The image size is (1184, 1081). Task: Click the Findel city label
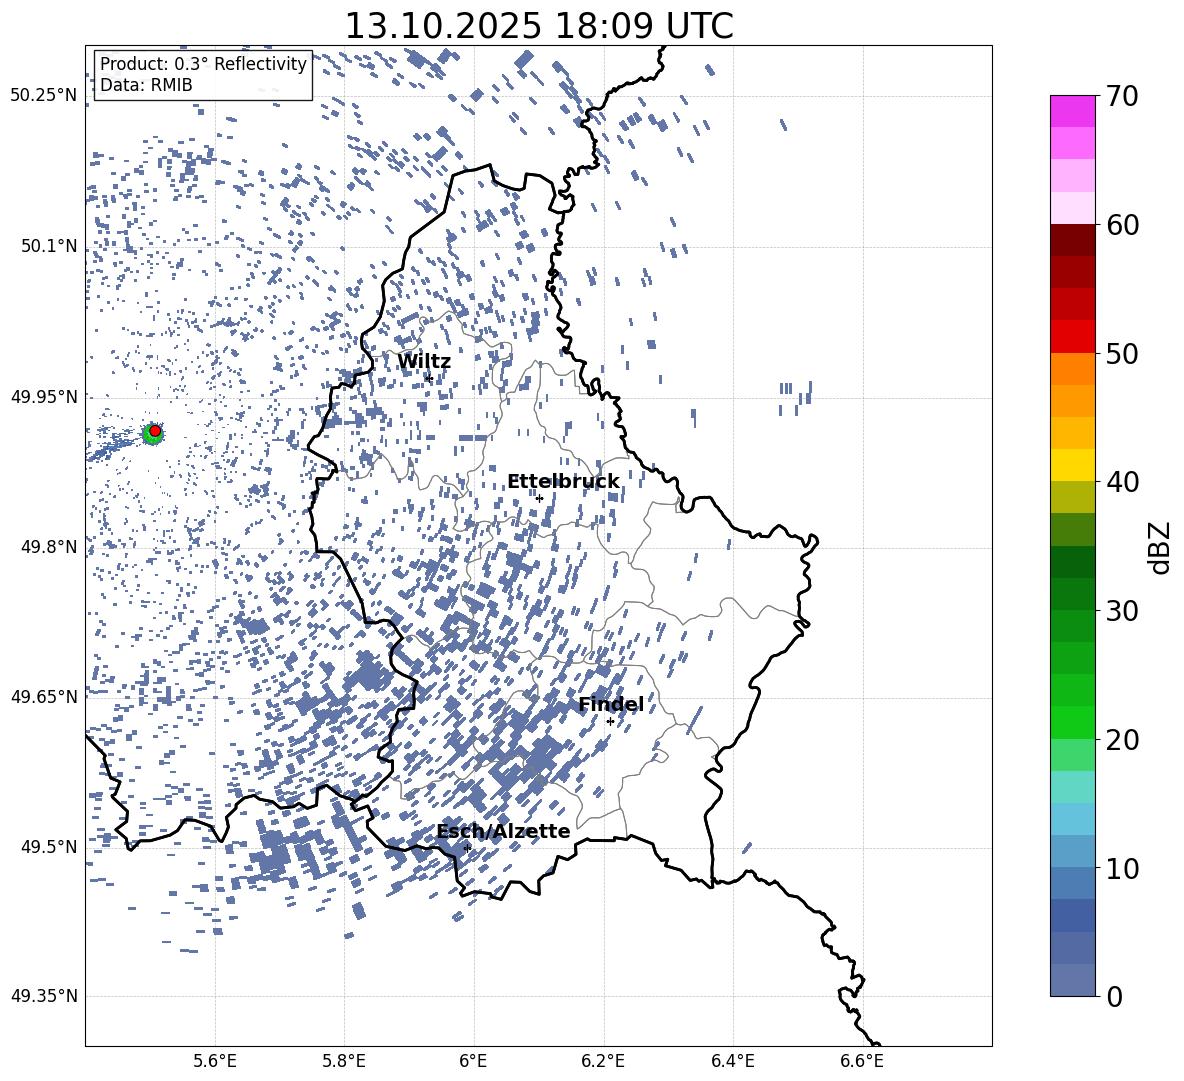coord(611,704)
